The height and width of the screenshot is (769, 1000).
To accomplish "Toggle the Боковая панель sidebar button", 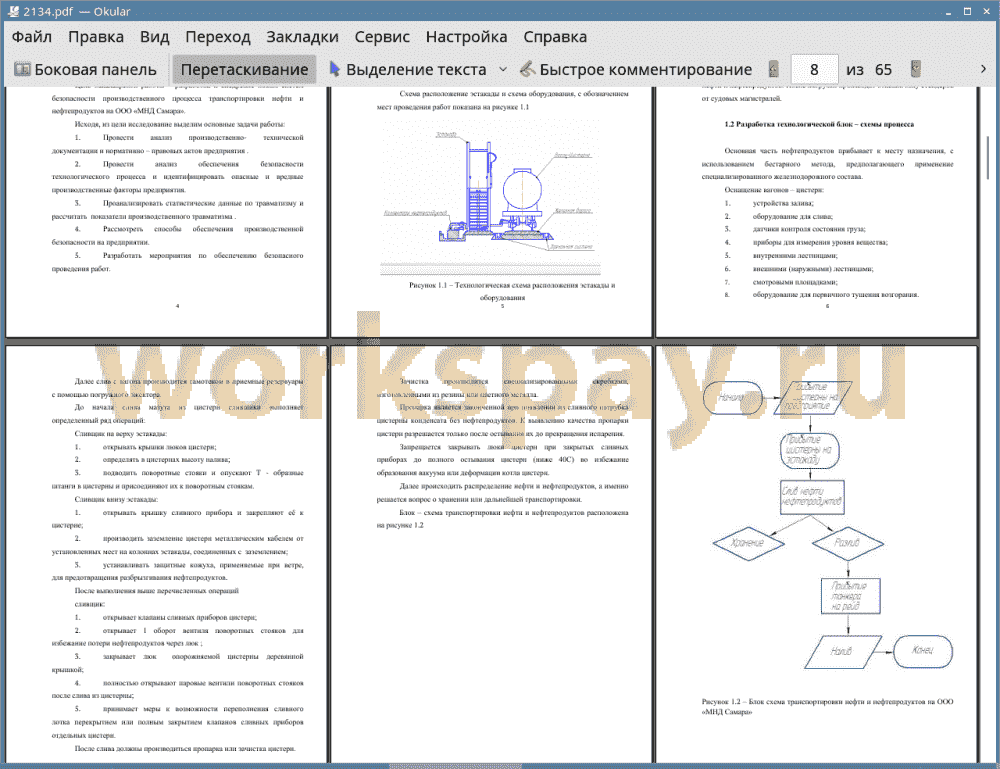I will coord(85,69).
